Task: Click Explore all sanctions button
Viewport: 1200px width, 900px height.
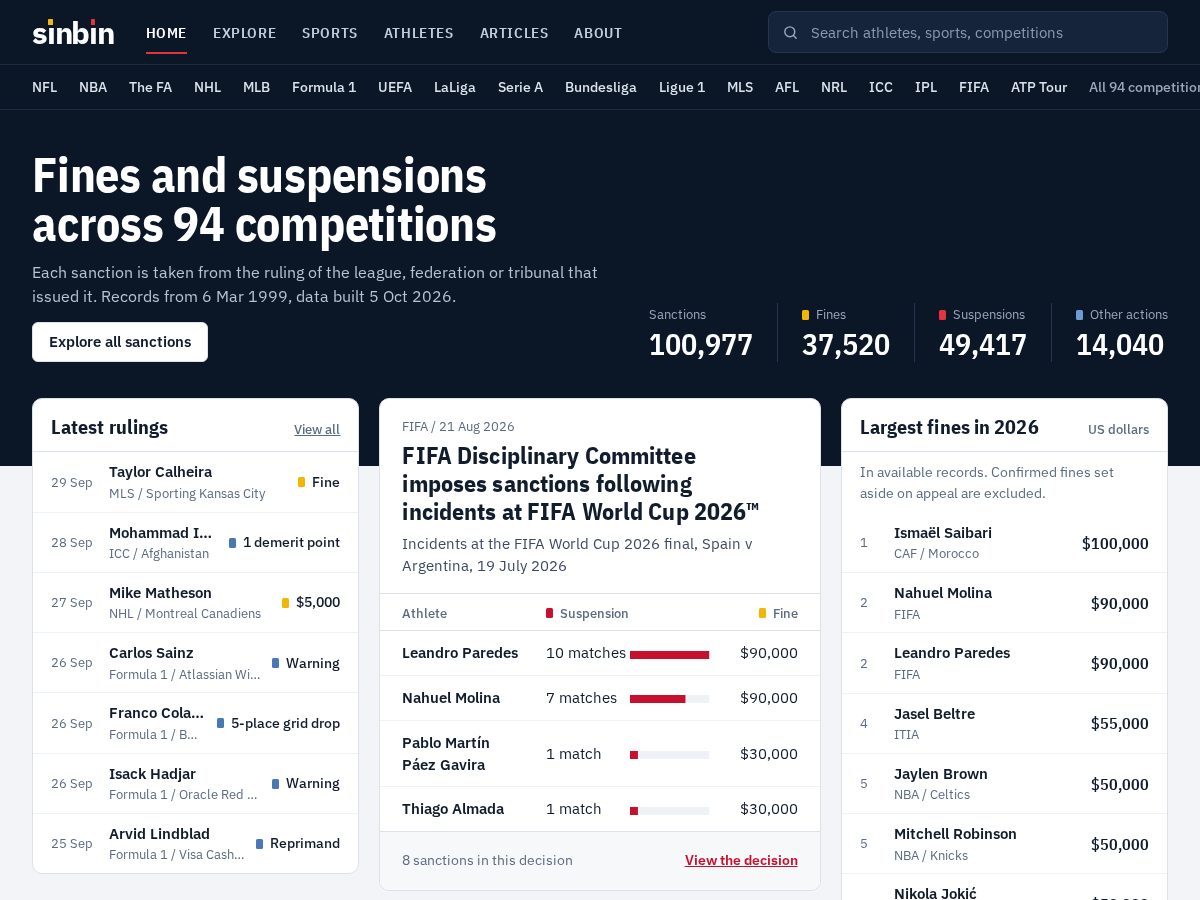Action: [x=120, y=342]
